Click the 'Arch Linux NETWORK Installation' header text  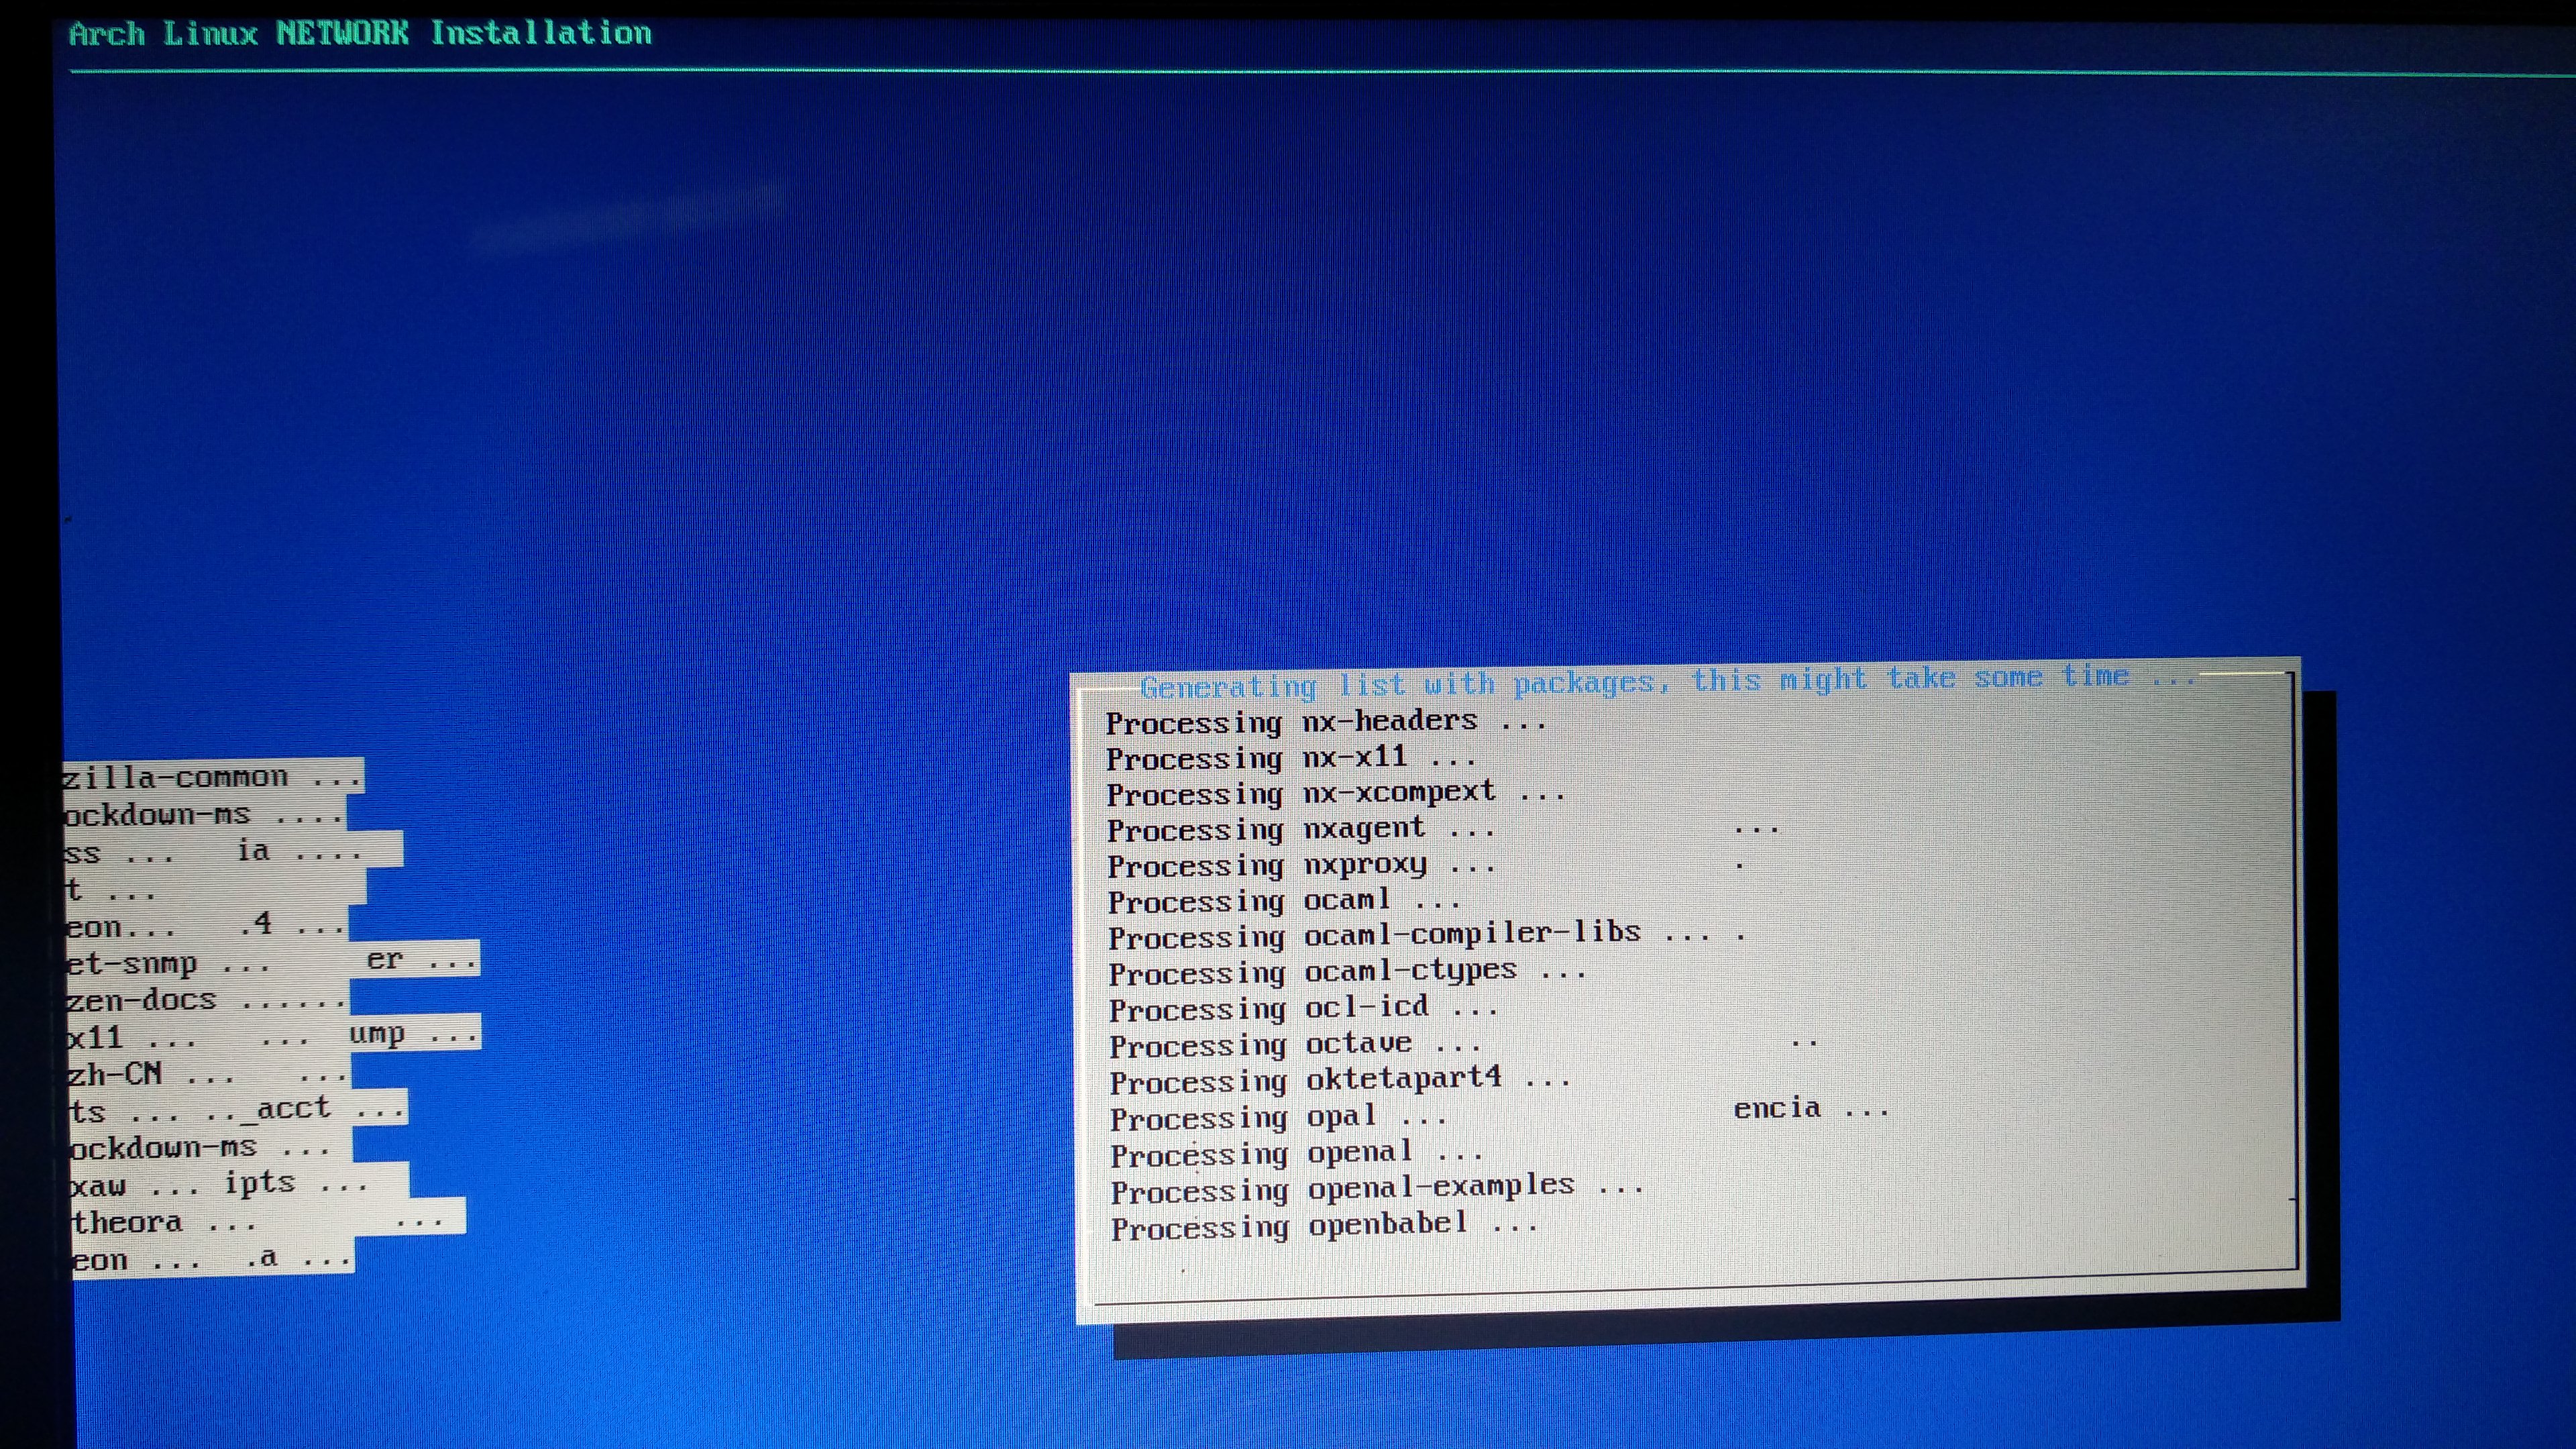[x=360, y=33]
